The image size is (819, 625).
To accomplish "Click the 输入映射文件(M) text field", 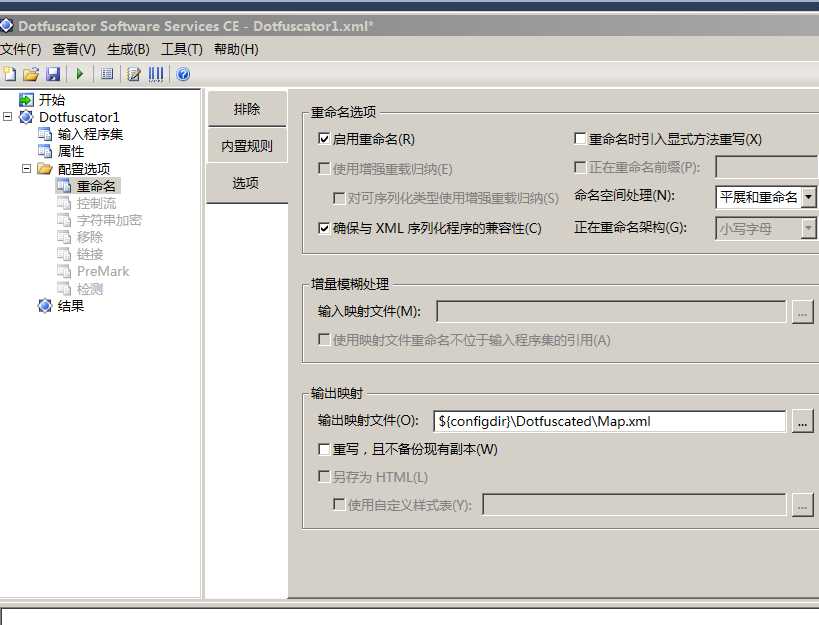I will pos(611,312).
